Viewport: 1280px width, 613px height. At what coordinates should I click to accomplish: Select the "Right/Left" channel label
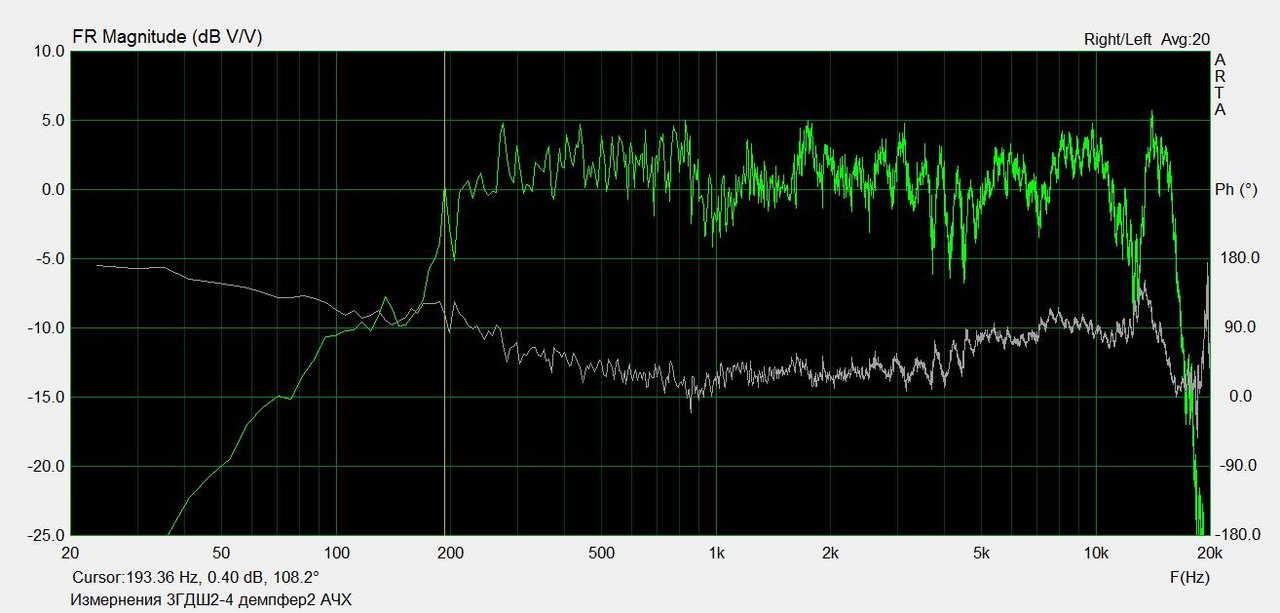[x=1117, y=39]
